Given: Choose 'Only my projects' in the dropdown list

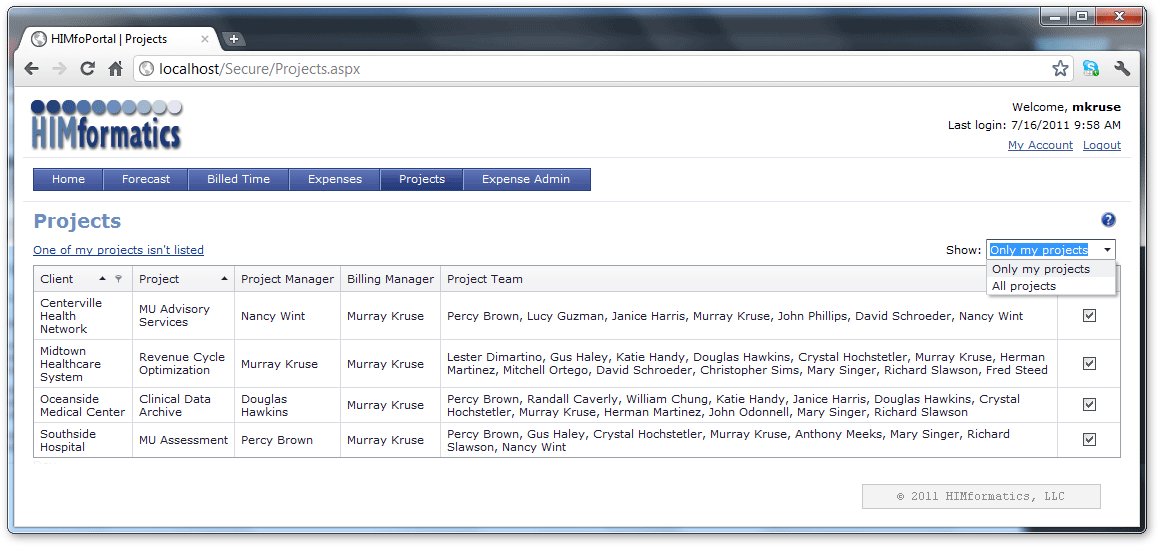Looking at the screenshot, I should (1041, 269).
